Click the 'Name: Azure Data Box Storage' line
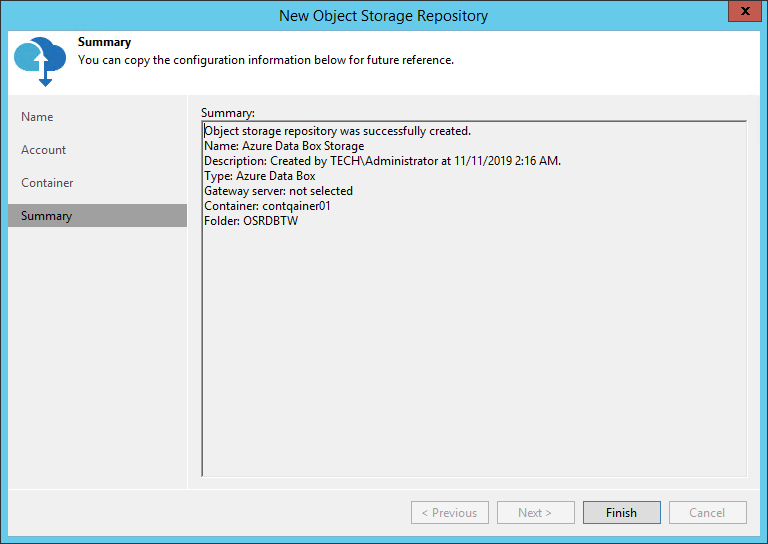The height and width of the screenshot is (544, 768). click(x=284, y=146)
